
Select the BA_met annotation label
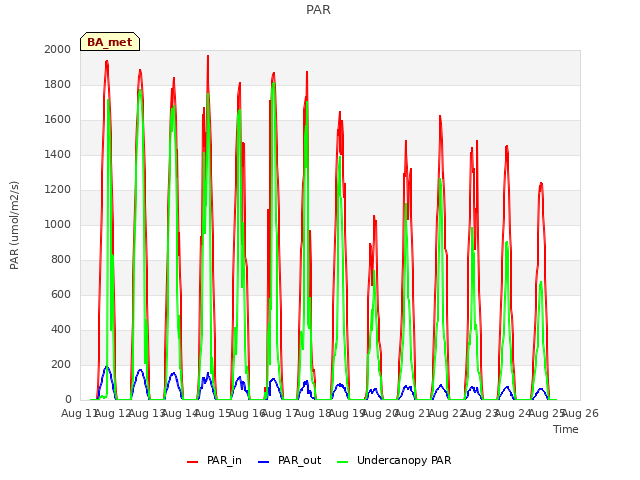point(110,42)
